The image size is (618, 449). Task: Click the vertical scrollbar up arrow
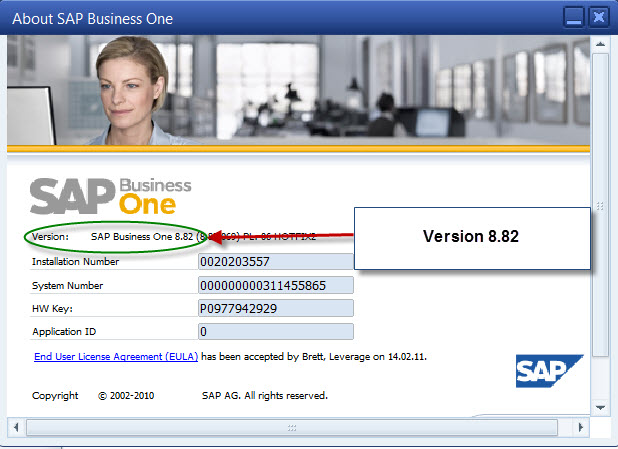tap(600, 45)
